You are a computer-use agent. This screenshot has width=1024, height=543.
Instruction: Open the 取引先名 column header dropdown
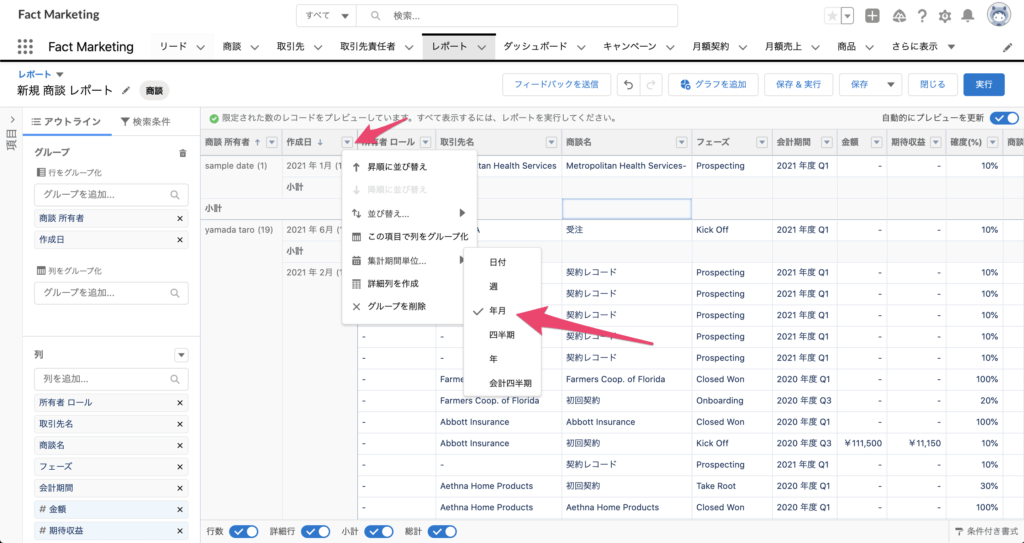point(552,142)
